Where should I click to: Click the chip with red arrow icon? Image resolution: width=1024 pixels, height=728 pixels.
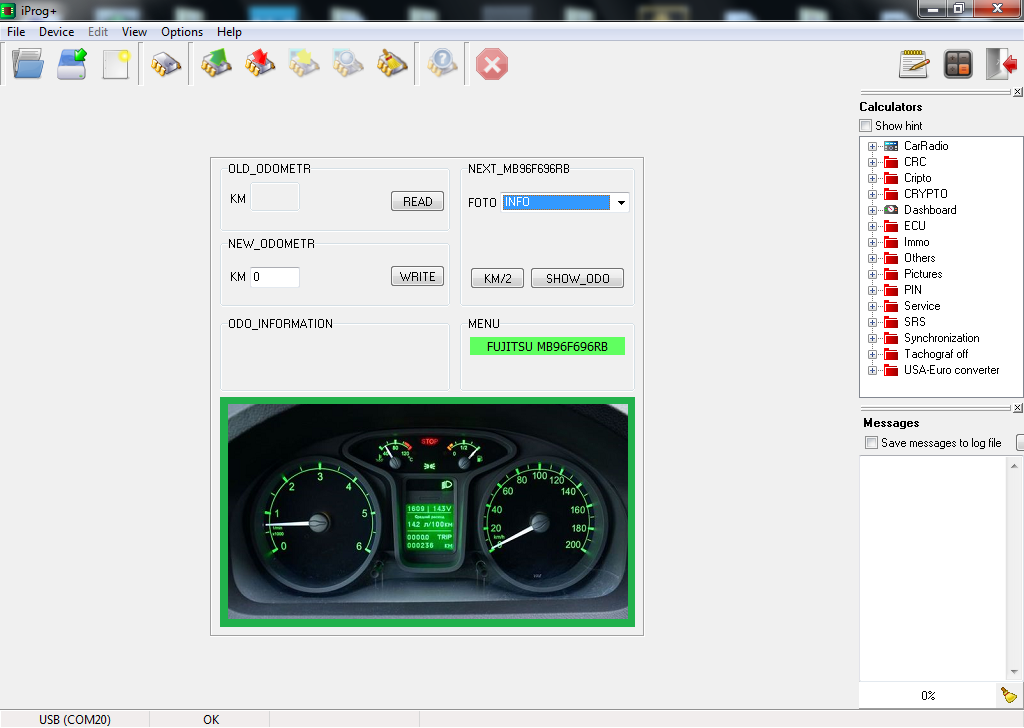(x=260, y=65)
